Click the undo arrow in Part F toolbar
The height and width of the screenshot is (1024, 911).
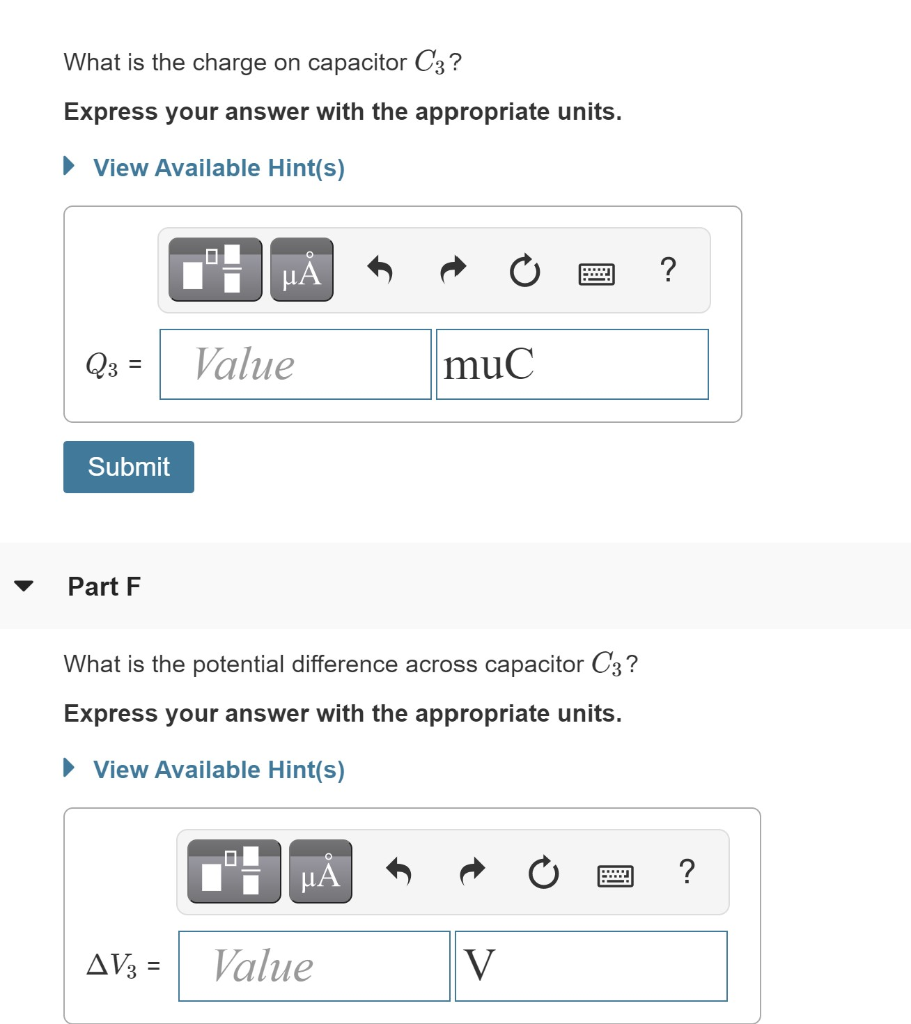click(x=398, y=871)
